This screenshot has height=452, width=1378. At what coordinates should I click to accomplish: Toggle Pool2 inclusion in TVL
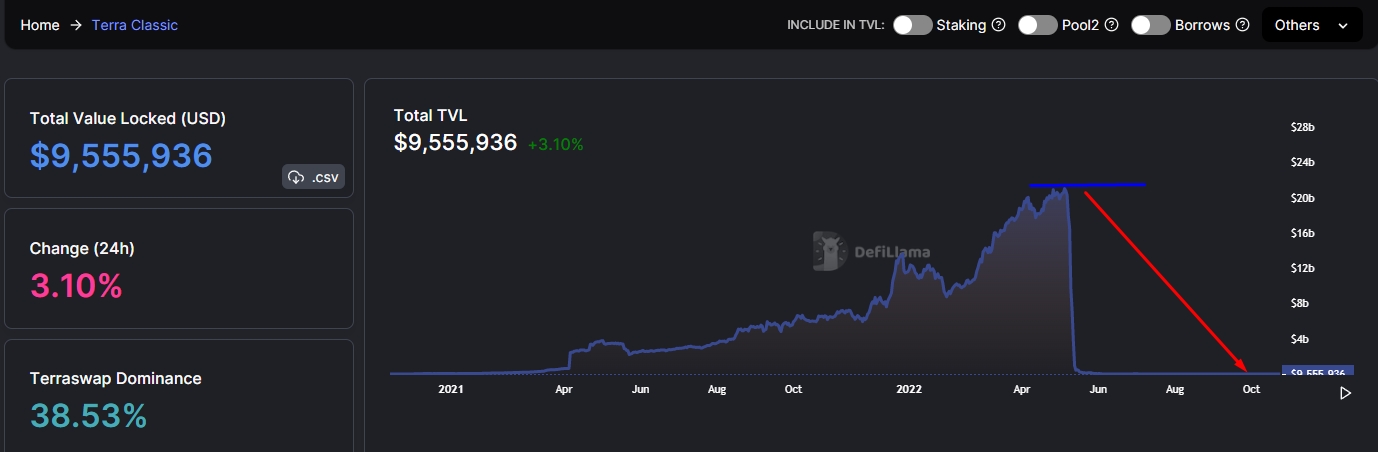coord(1038,25)
